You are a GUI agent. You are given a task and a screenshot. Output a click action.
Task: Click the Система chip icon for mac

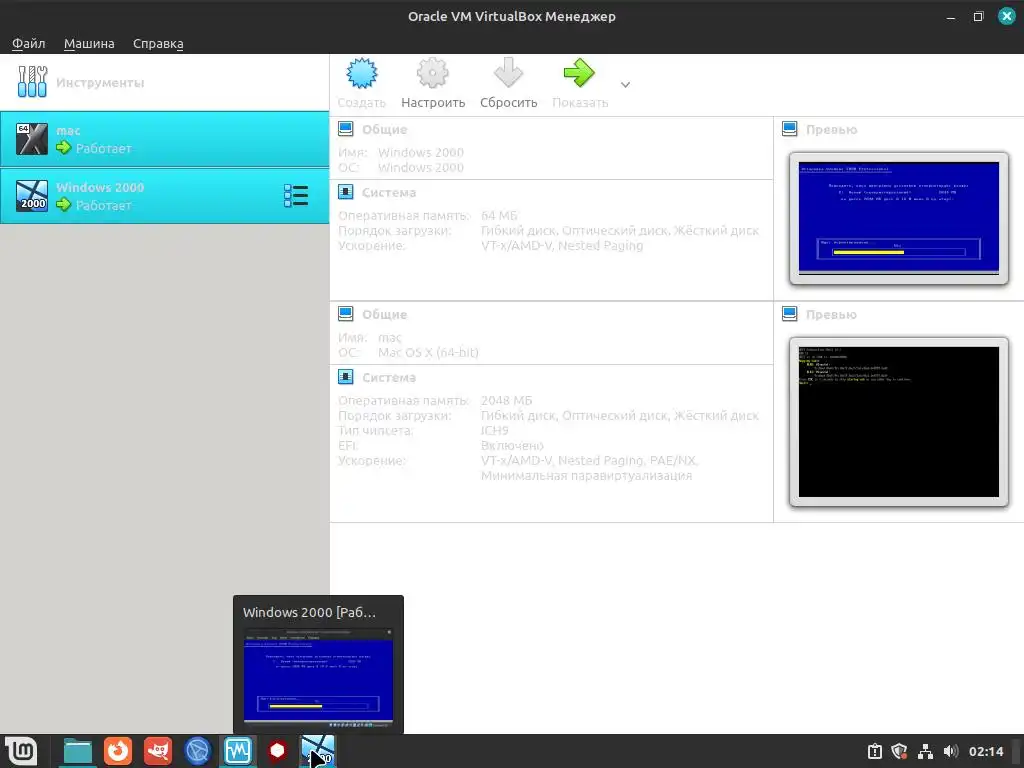pos(345,377)
